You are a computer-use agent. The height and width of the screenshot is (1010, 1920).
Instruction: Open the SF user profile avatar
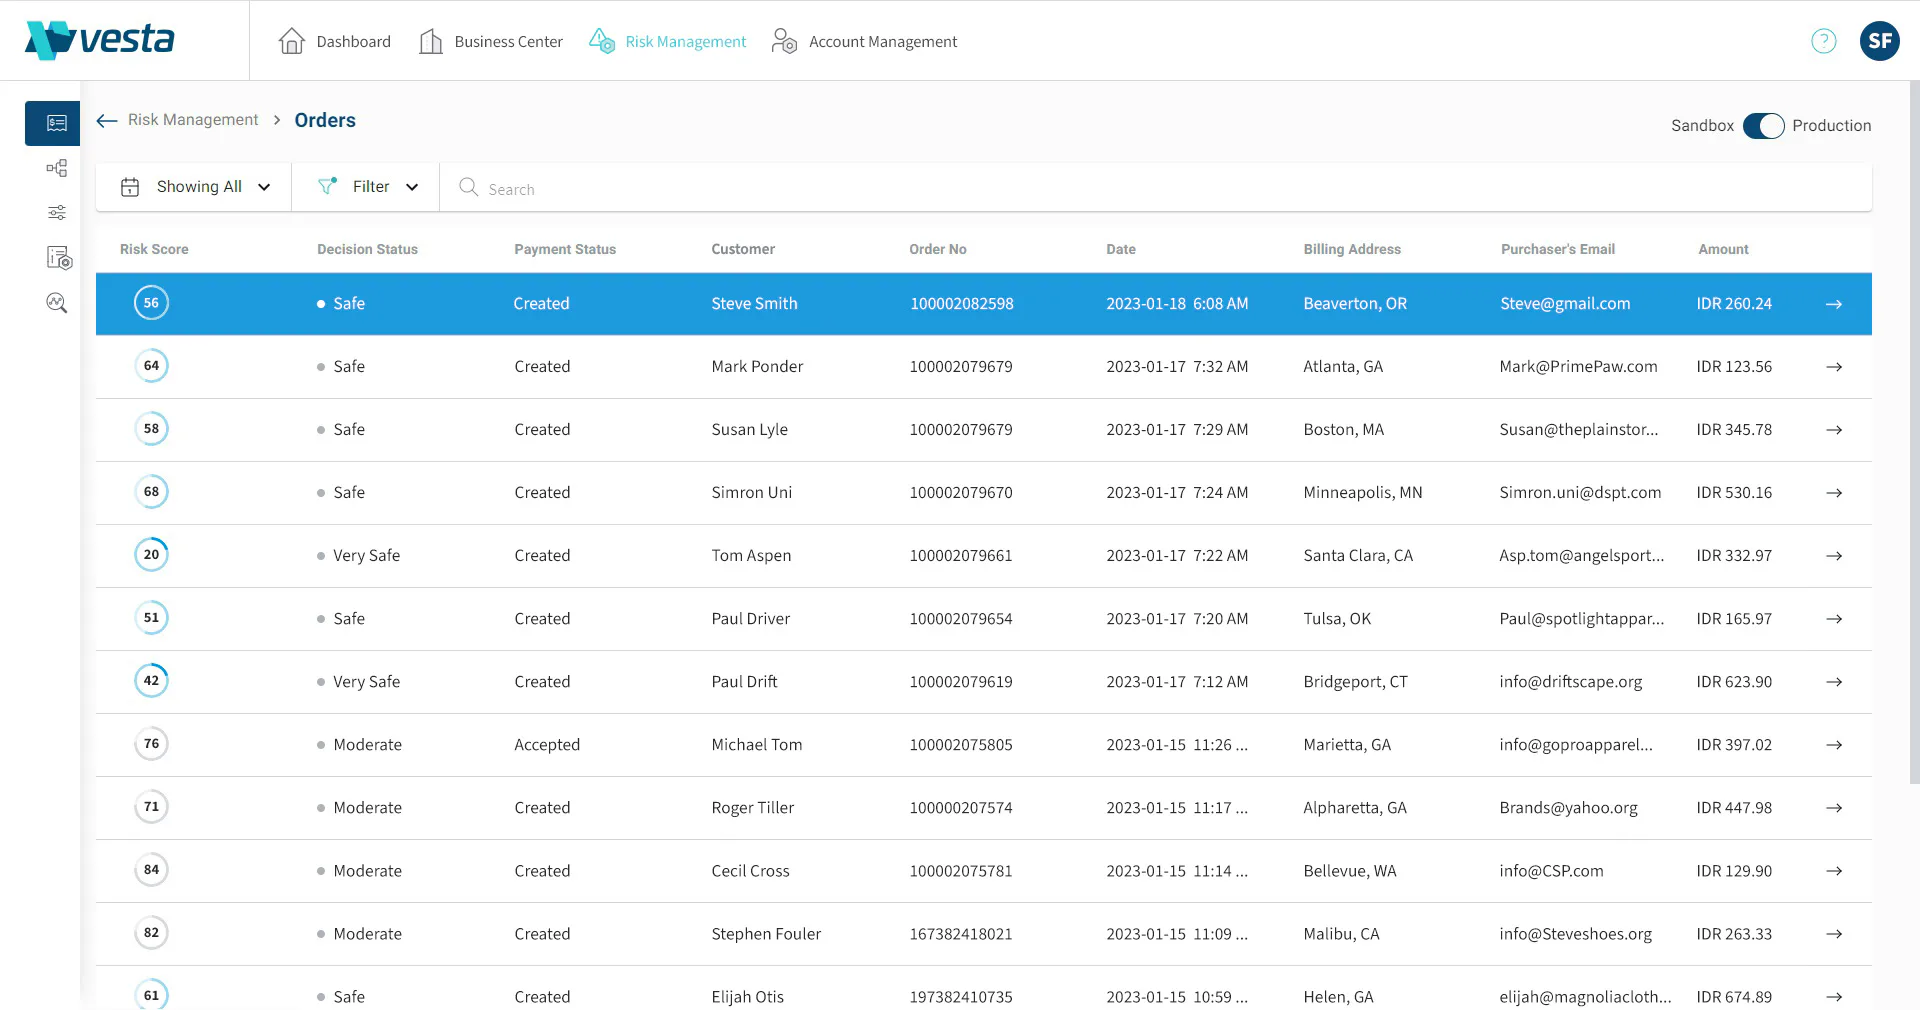coord(1879,41)
